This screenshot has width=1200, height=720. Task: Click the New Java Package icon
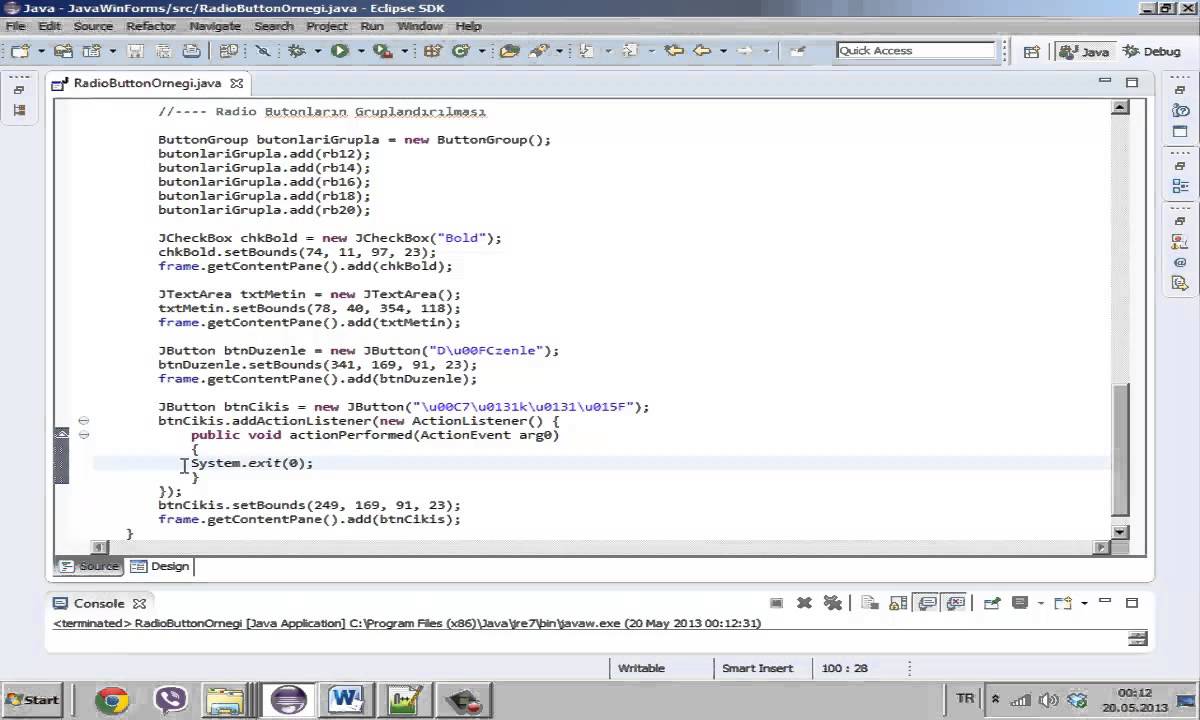pos(432,50)
